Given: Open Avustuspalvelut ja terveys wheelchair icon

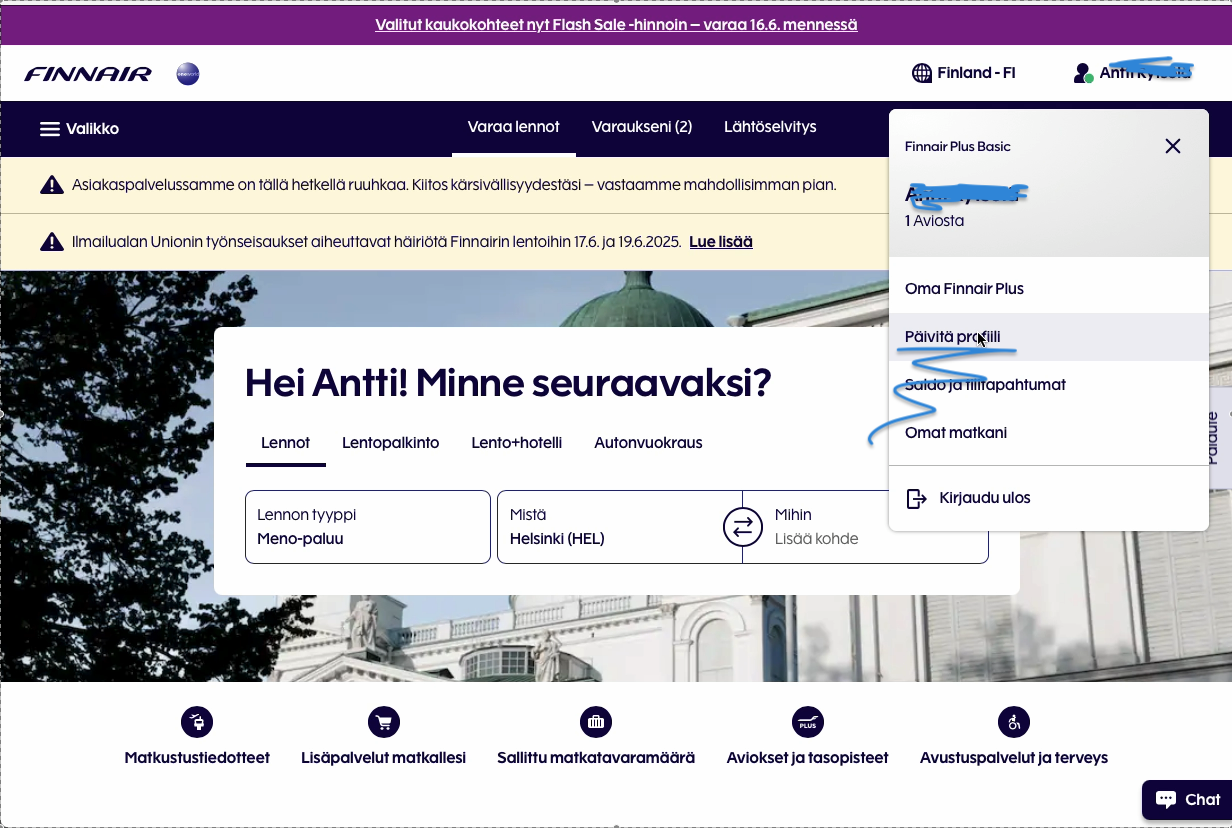Looking at the screenshot, I should (x=1013, y=721).
